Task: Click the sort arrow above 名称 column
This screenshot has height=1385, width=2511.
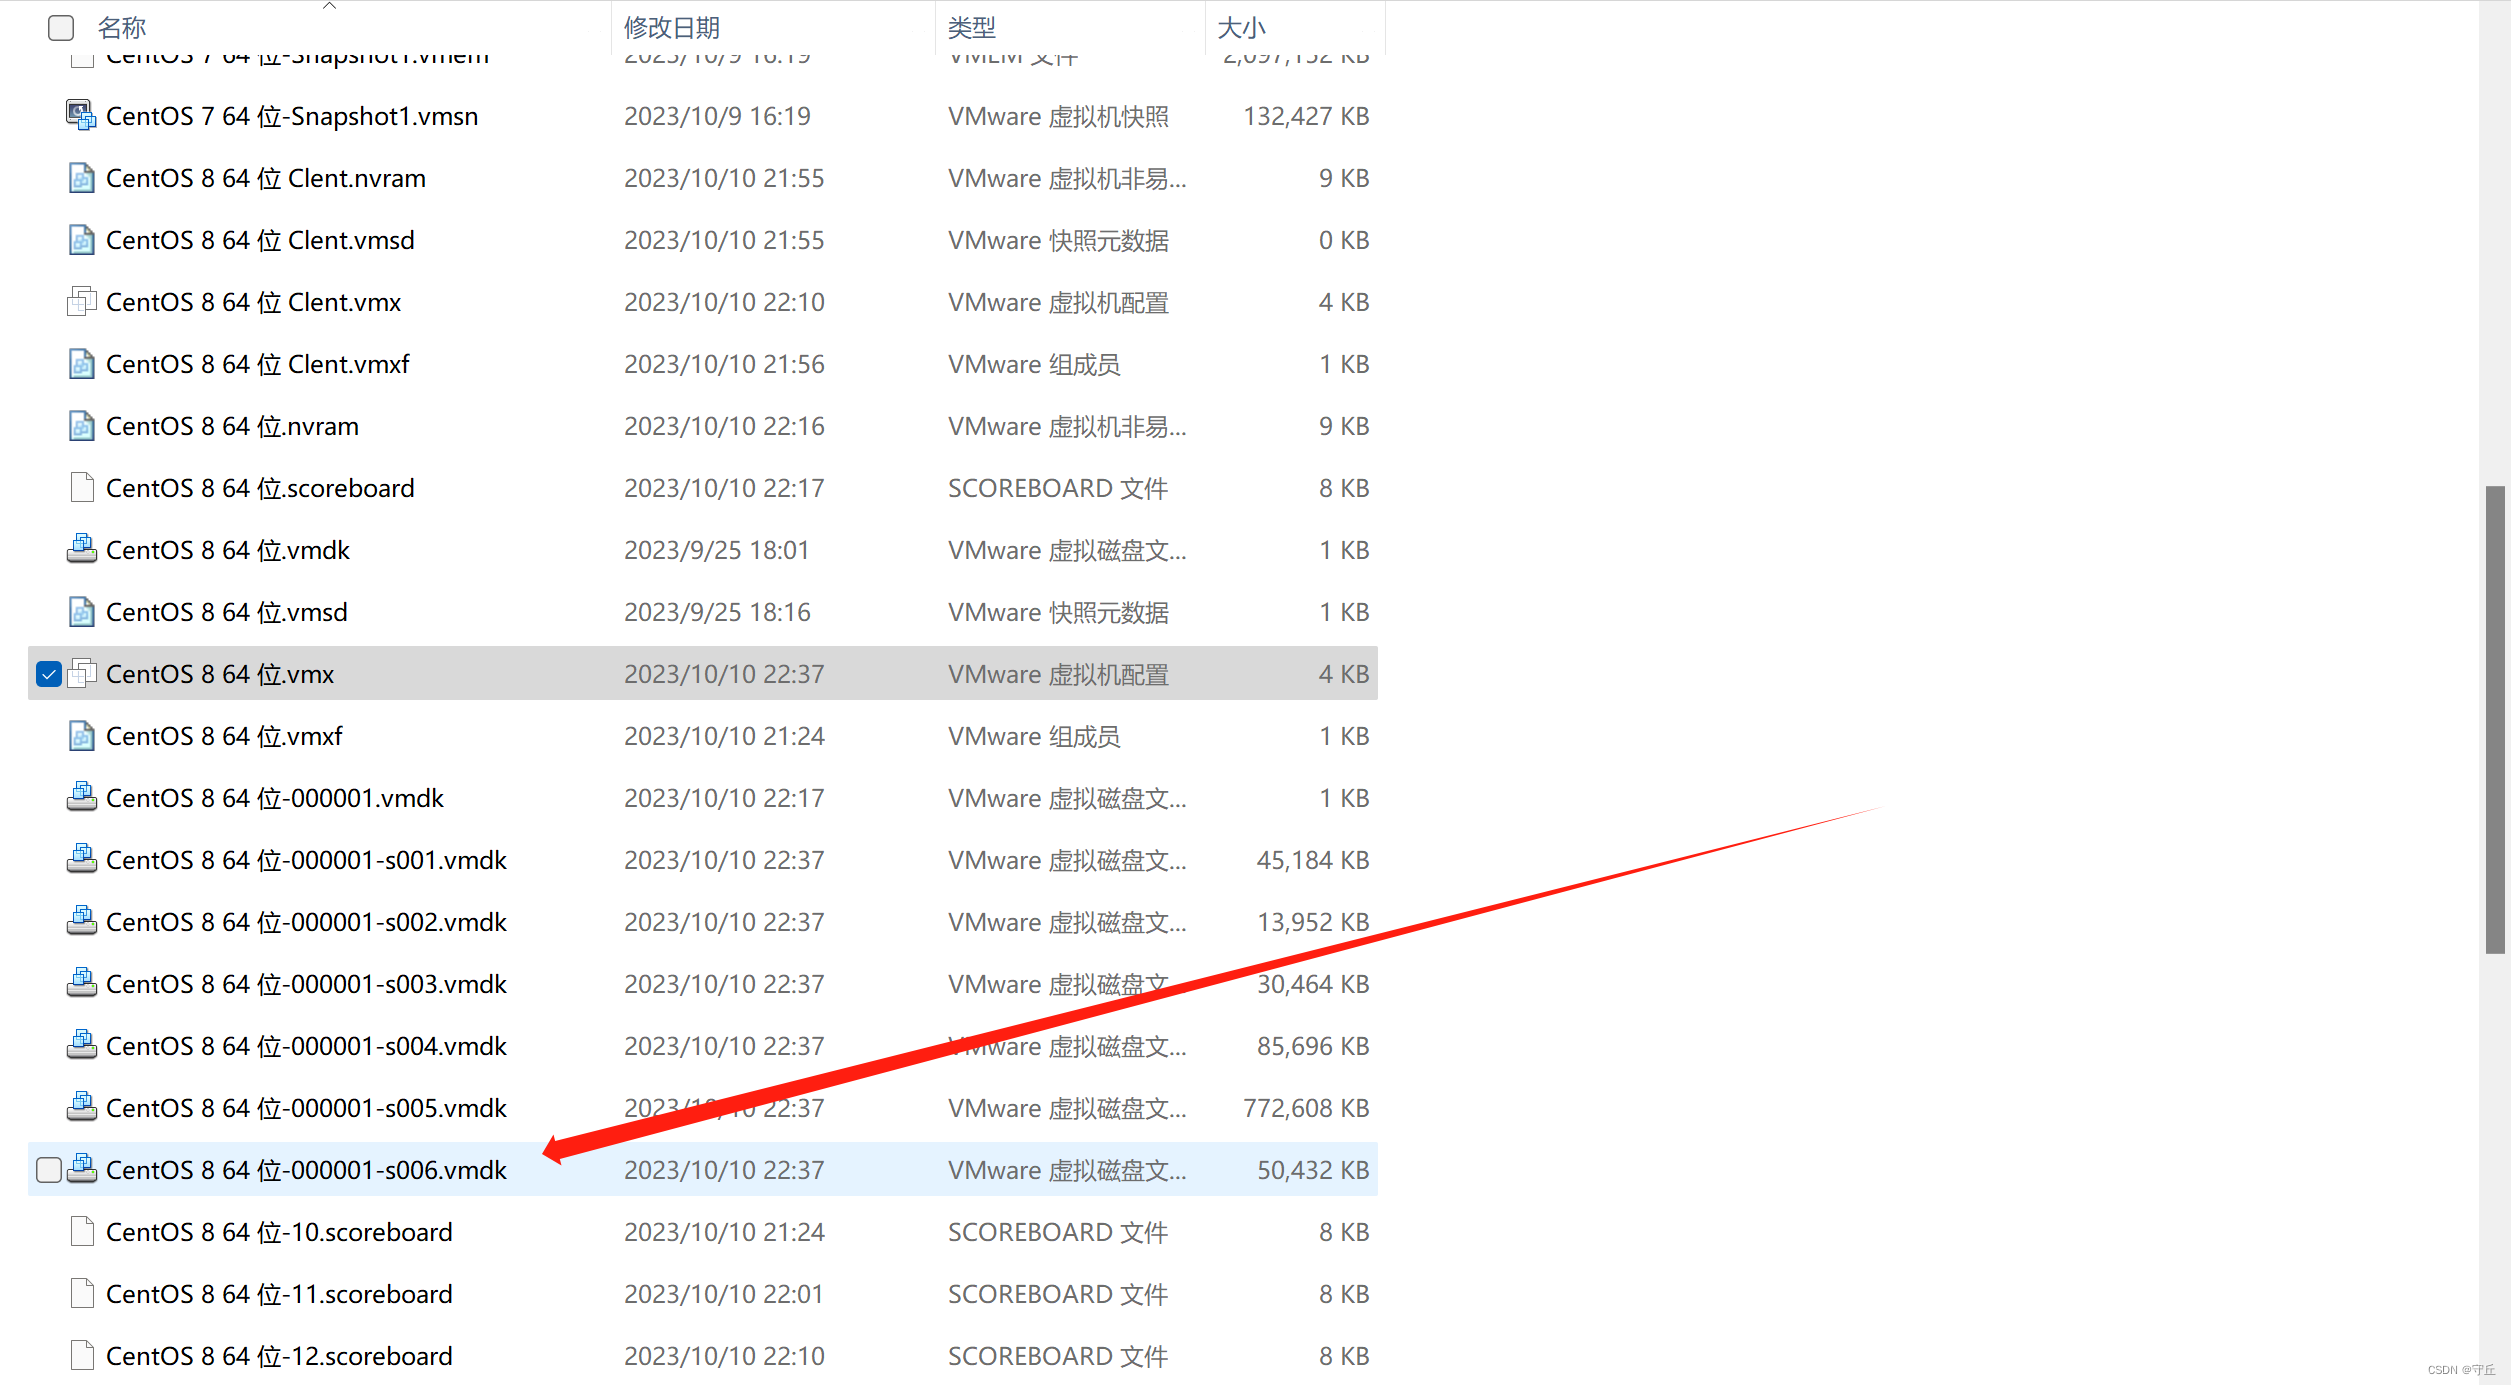Action: [329, 6]
